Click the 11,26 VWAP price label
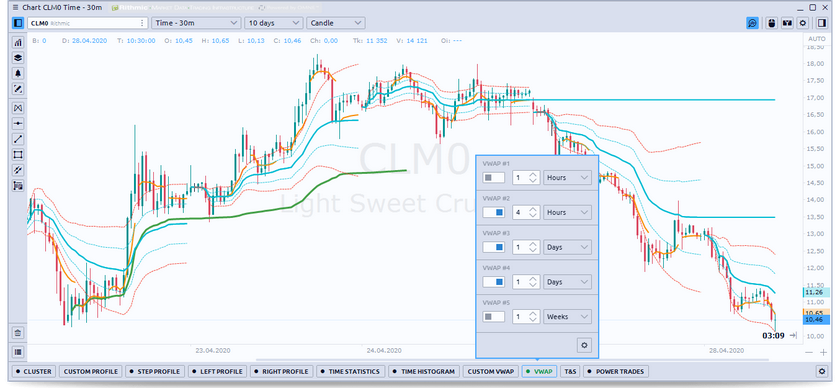 (816, 293)
